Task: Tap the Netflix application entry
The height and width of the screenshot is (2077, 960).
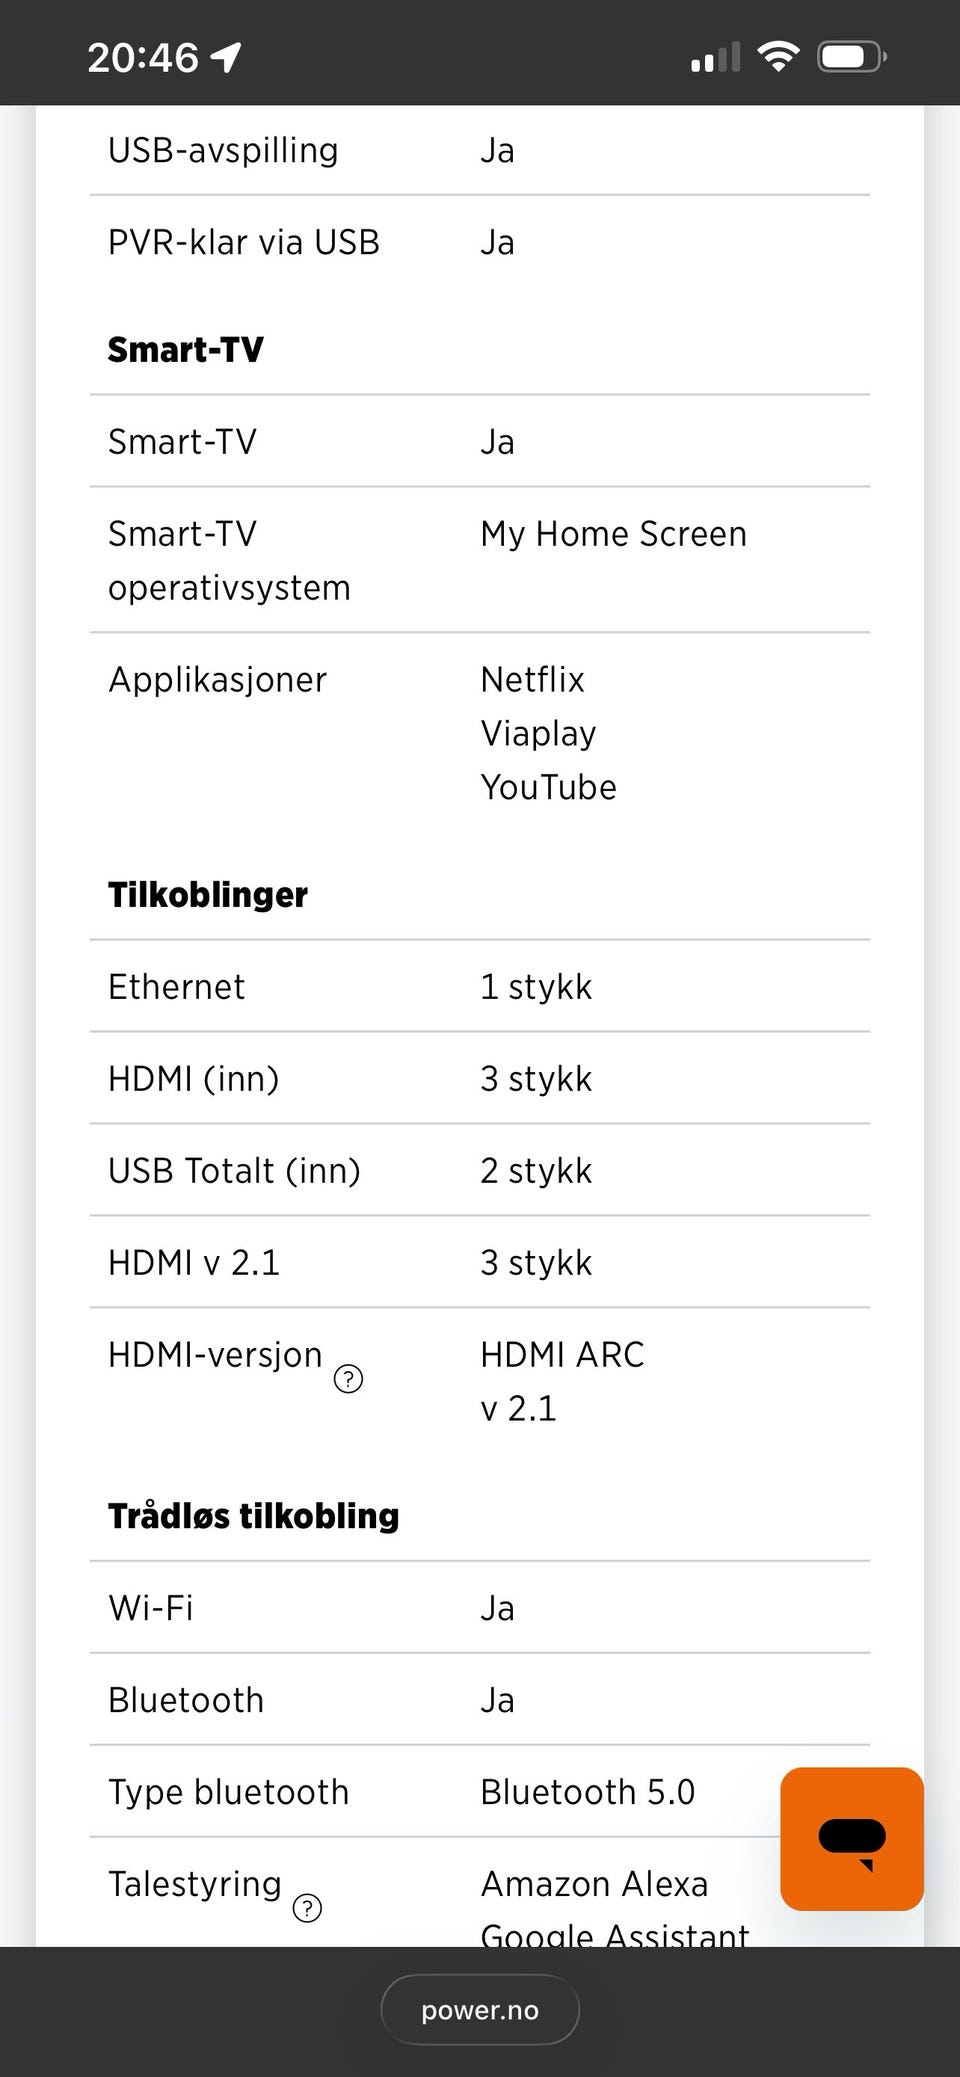Action: tap(532, 679)
